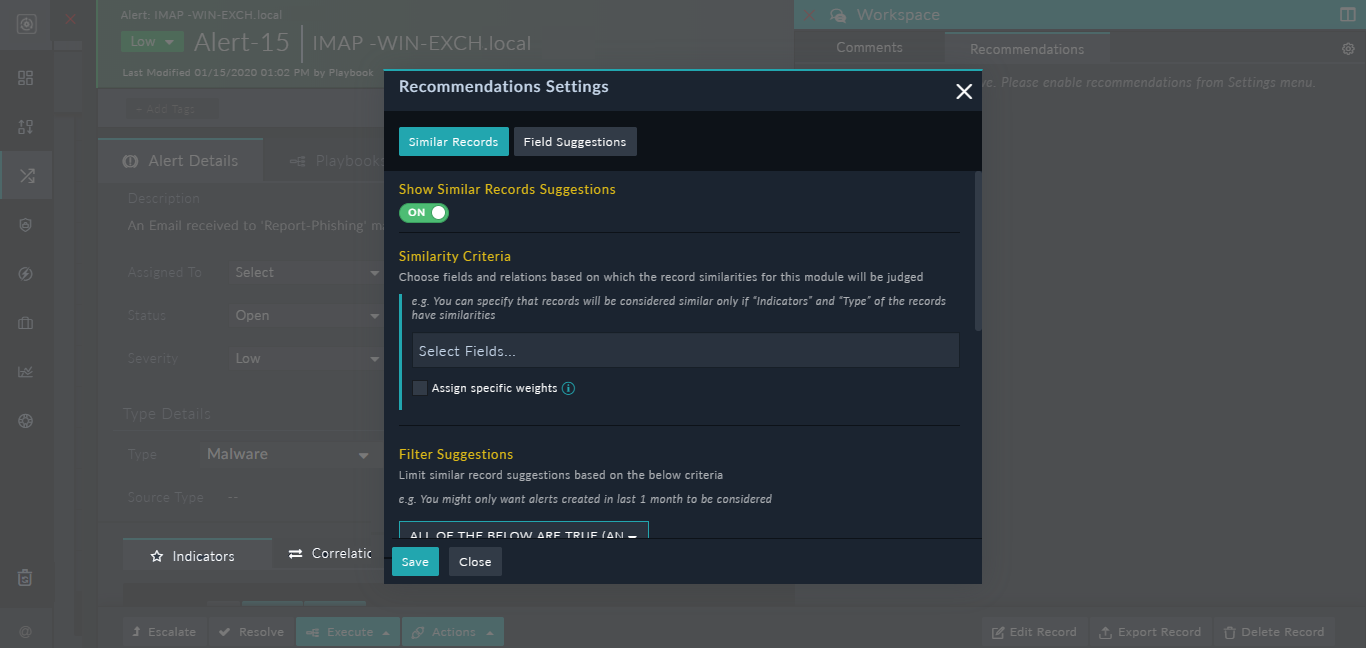The image size is (1366, 648).
Task: Click the gear settings icon in the sidebar
Action: pyautogui.click(x=25, y=420)
